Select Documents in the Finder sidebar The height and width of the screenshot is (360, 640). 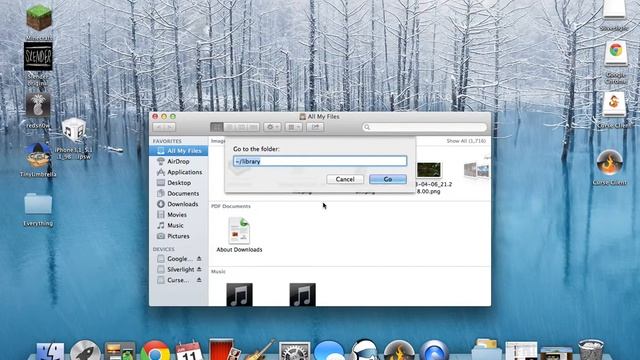(179, 193)
